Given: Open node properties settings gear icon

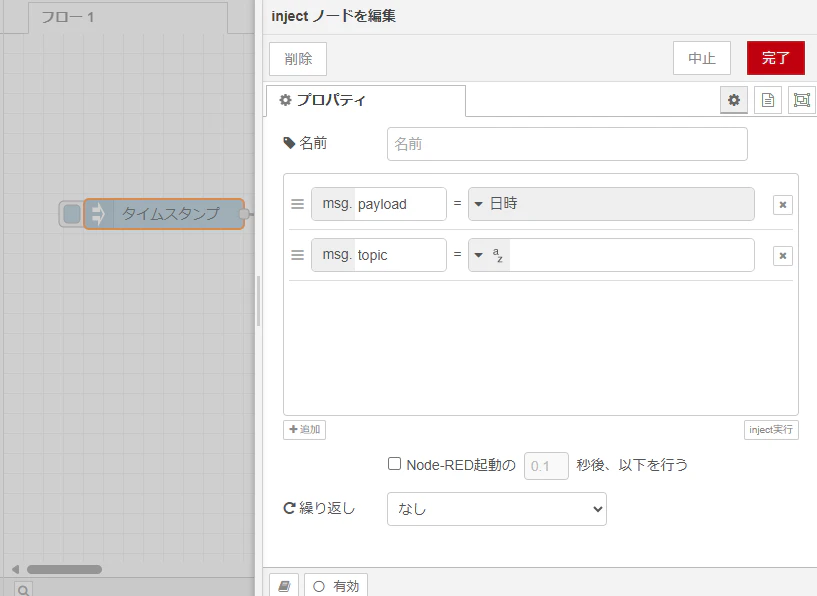Looking at the screenshot, I should pyautogui.click(x=734, y=100).
